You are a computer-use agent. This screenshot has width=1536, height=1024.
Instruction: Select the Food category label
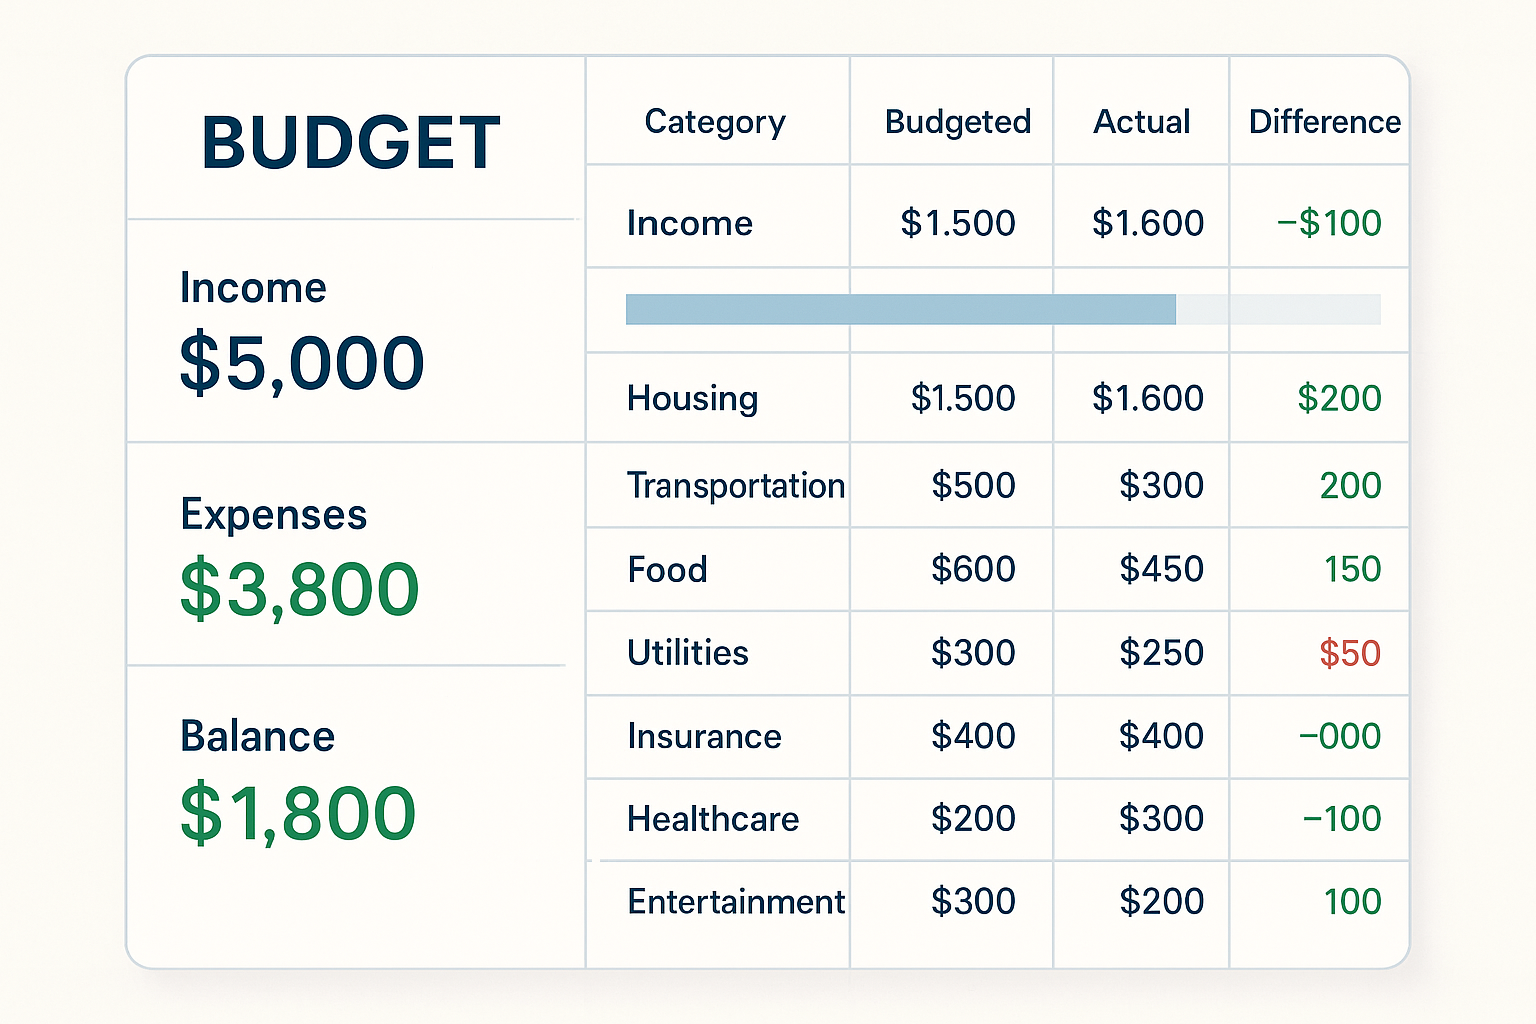click(x=667, y=570)
